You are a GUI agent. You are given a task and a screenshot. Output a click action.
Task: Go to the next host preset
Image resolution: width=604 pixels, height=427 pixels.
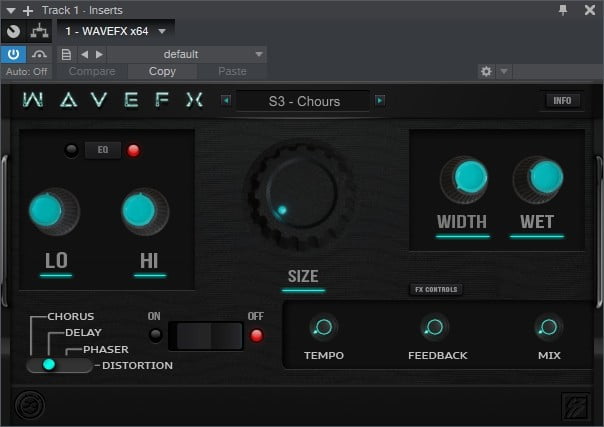click(99, 55)
